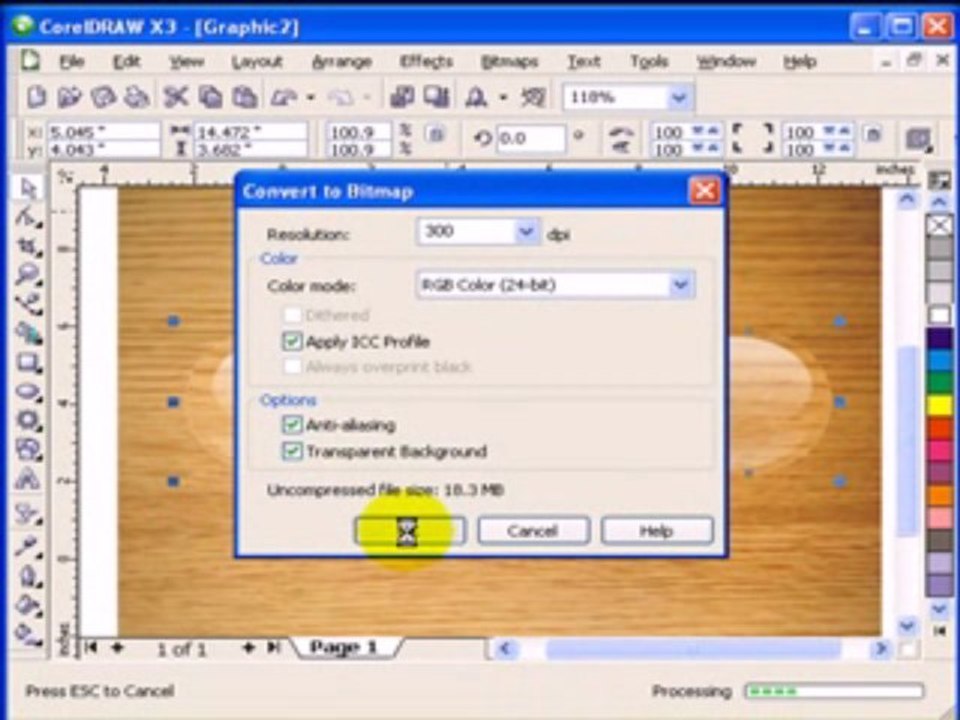Viewport: 960px width, 720px height.
Task: Select the Pick tool in the toolbox
Action: pos(28,188)
